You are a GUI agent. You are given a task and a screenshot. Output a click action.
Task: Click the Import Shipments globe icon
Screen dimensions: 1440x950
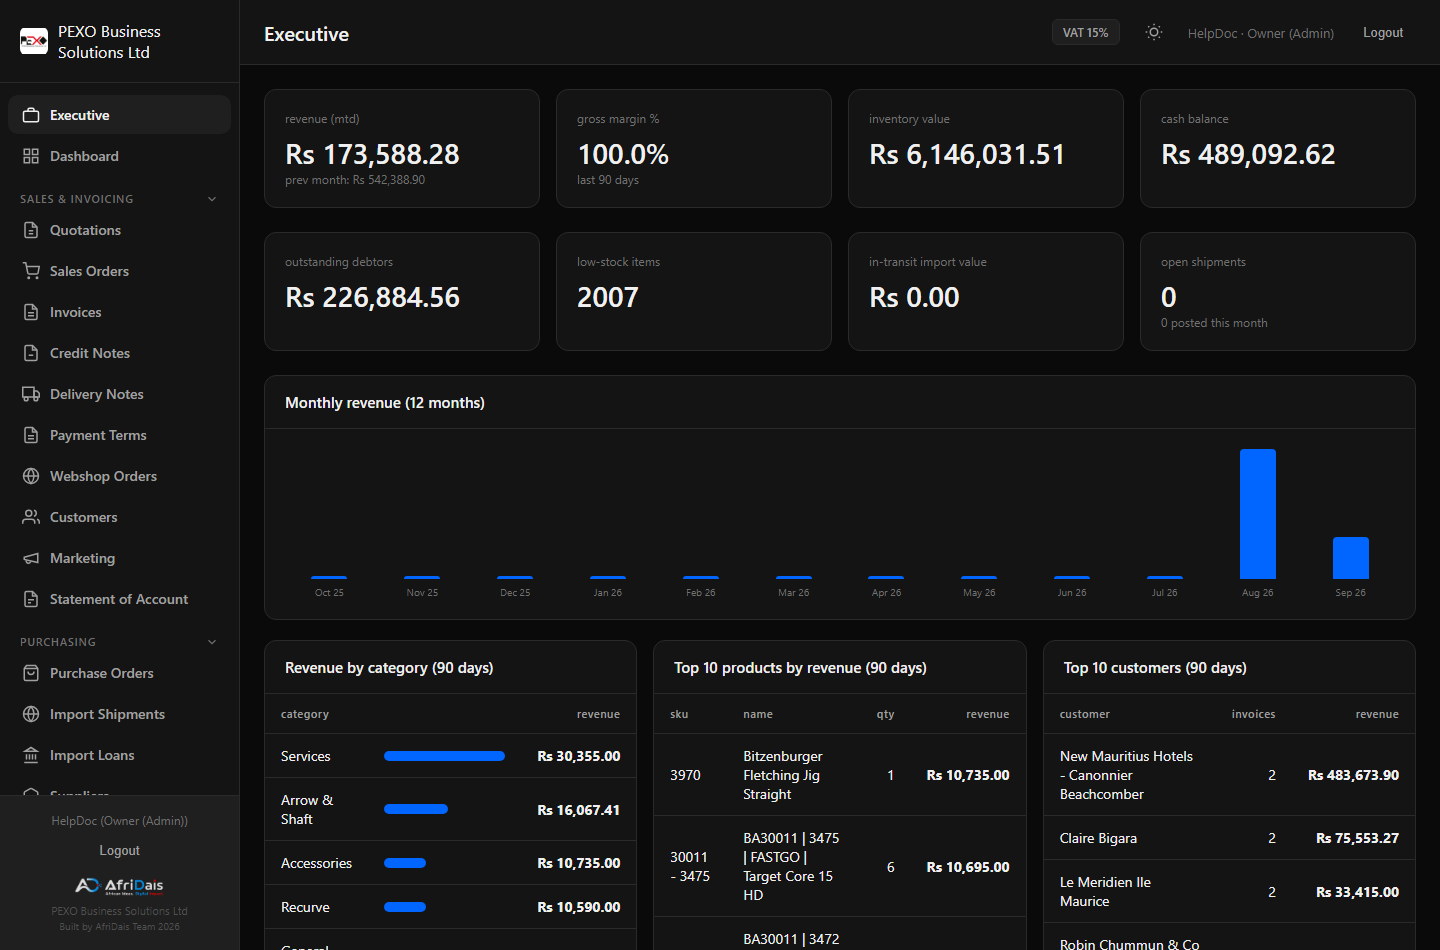click(x=31, y=714)
